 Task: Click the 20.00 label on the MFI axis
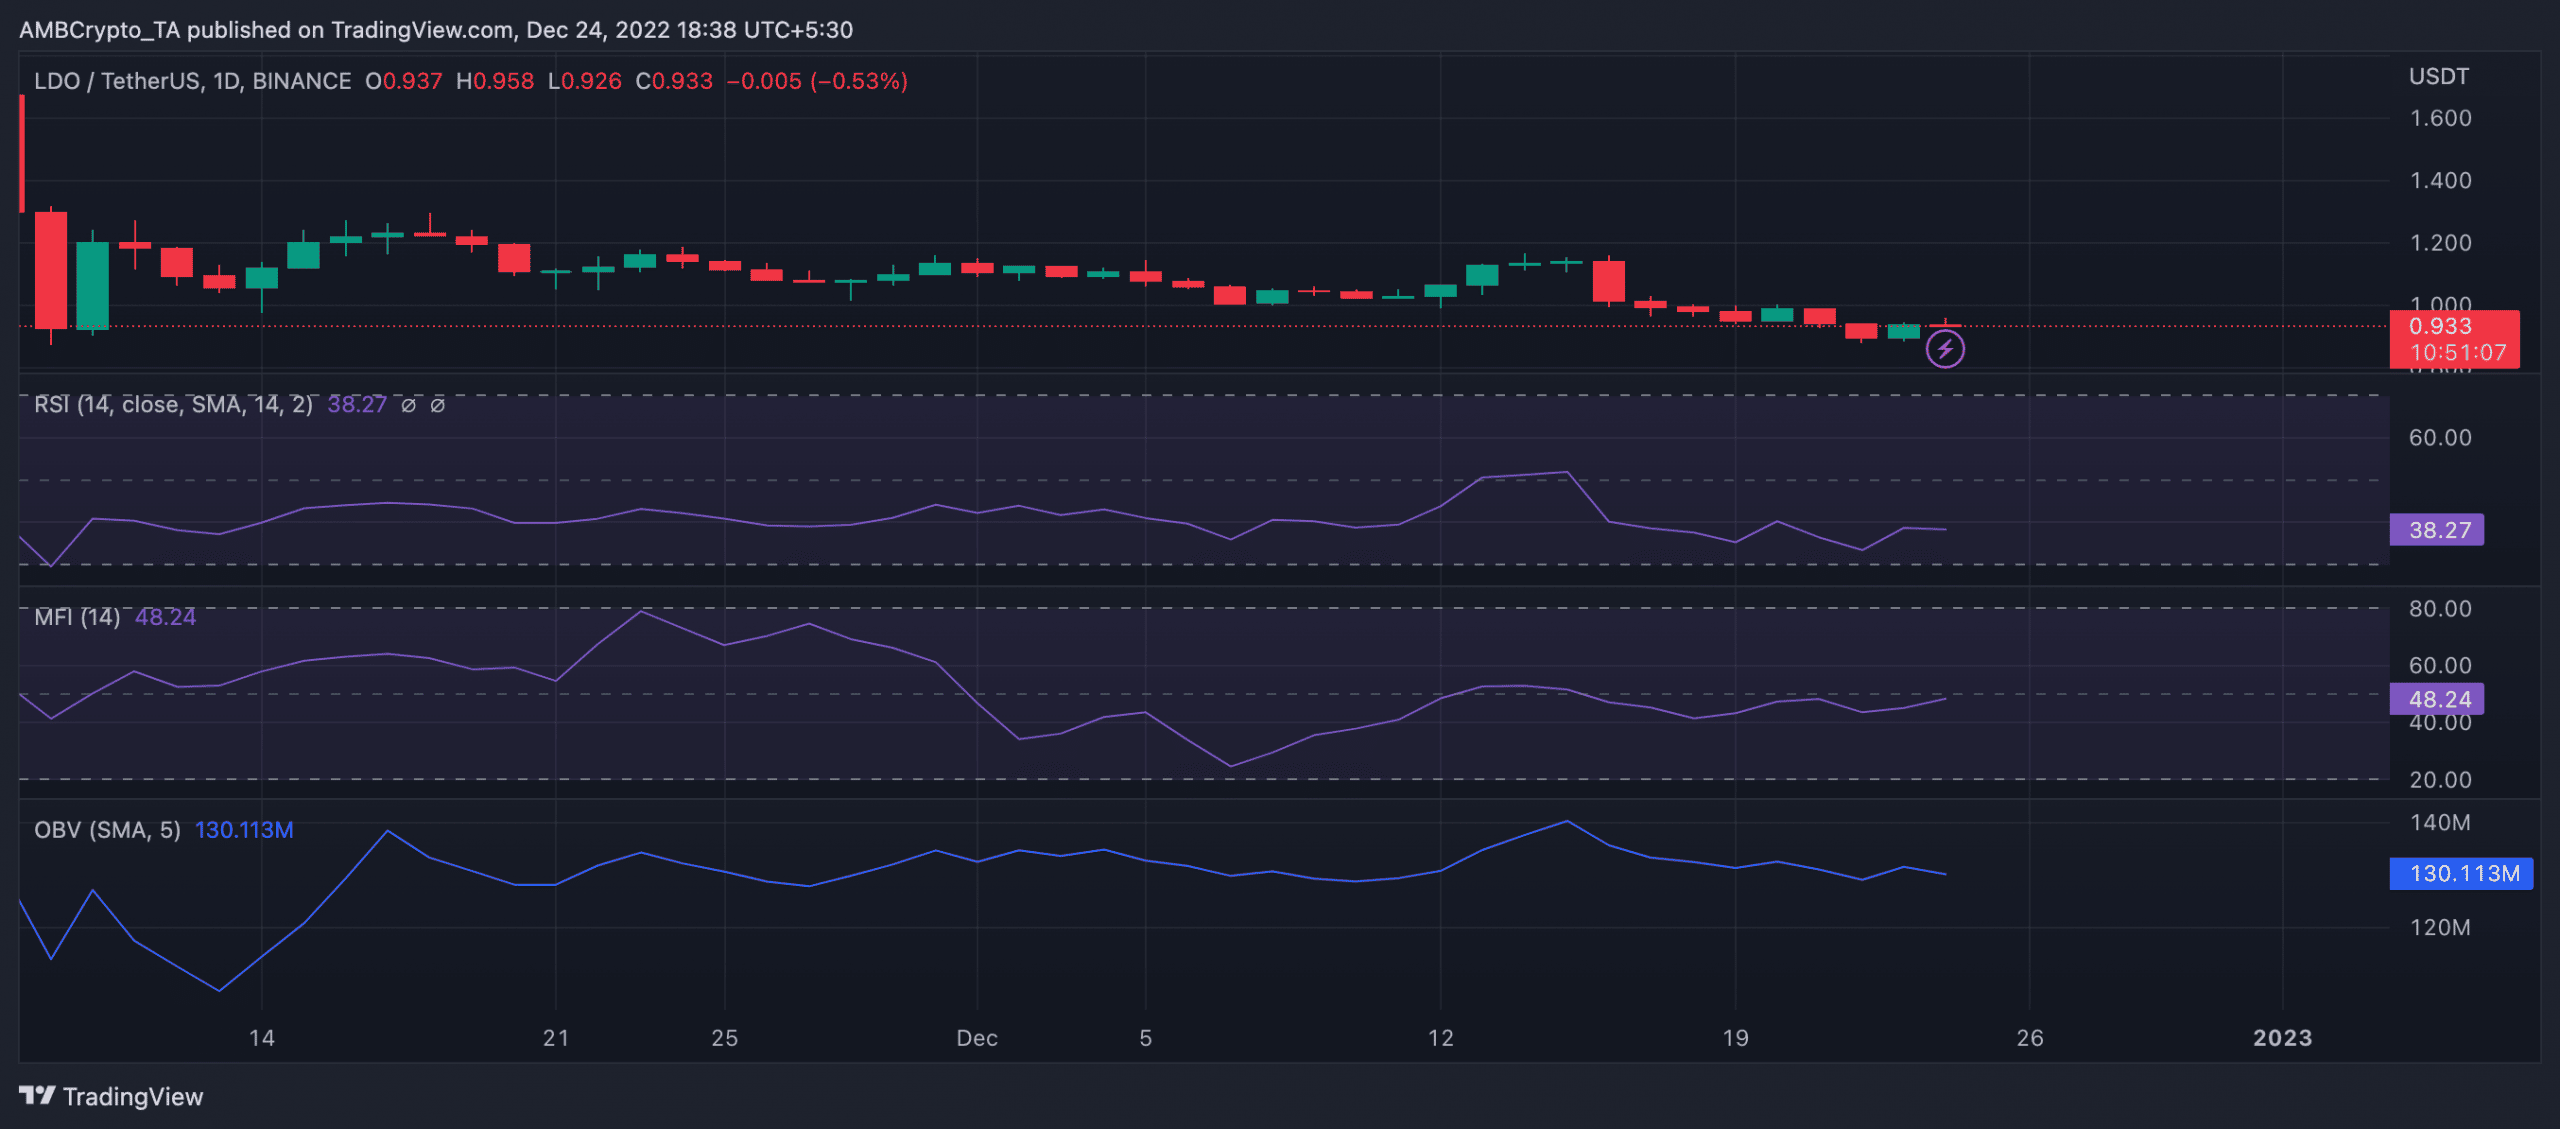pyautogui.click(x=2440, y=779)
